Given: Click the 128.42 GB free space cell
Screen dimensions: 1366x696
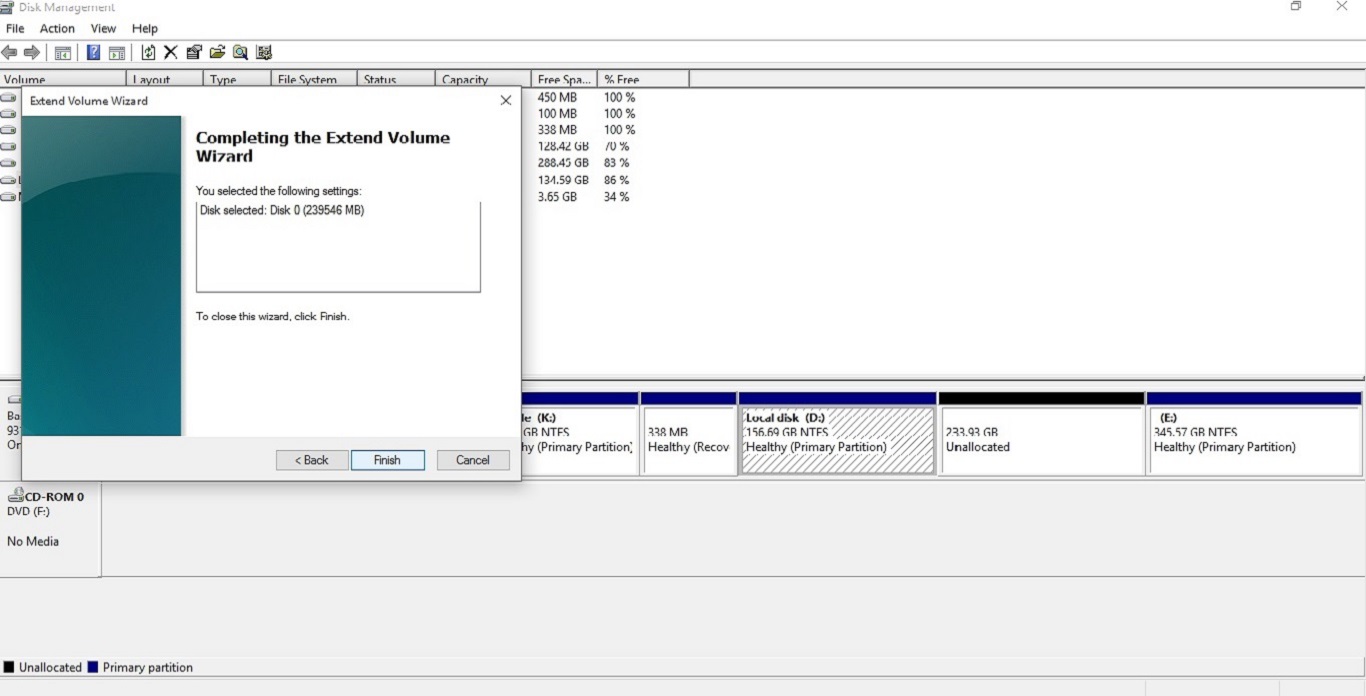Looking at the screenshot, I should pyautogui.click(x=563, y=146).
